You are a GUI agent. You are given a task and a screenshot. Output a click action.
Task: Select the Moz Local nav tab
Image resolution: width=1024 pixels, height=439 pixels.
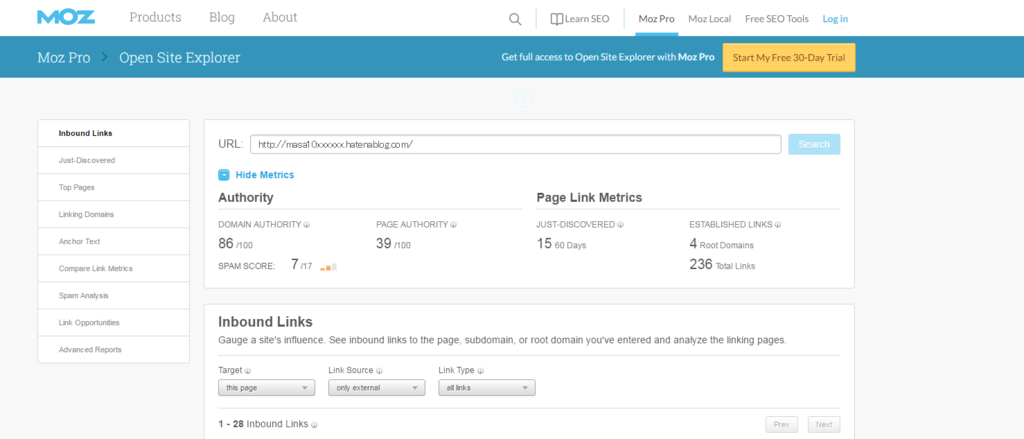pos(710,19)
